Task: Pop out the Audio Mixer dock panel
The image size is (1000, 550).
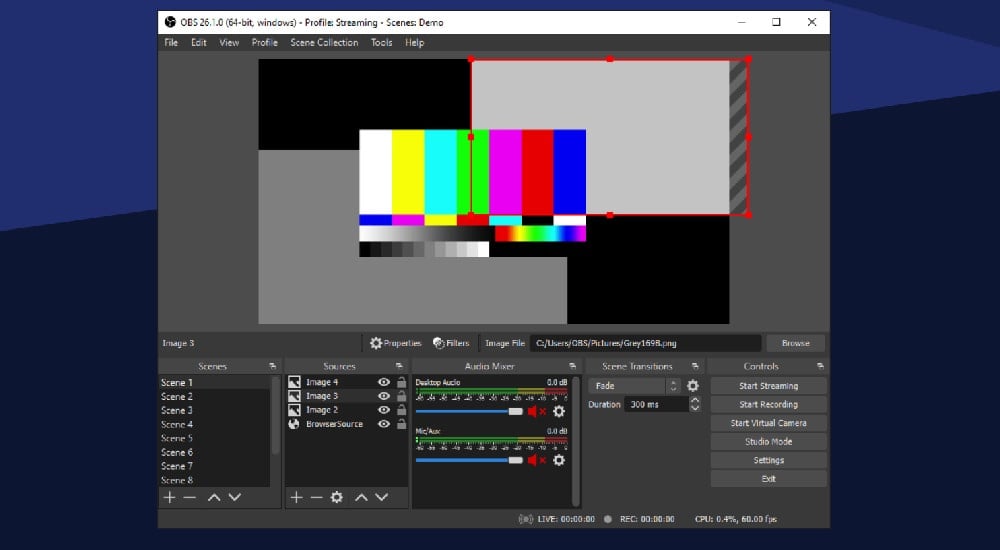Action: click(574, 367)
